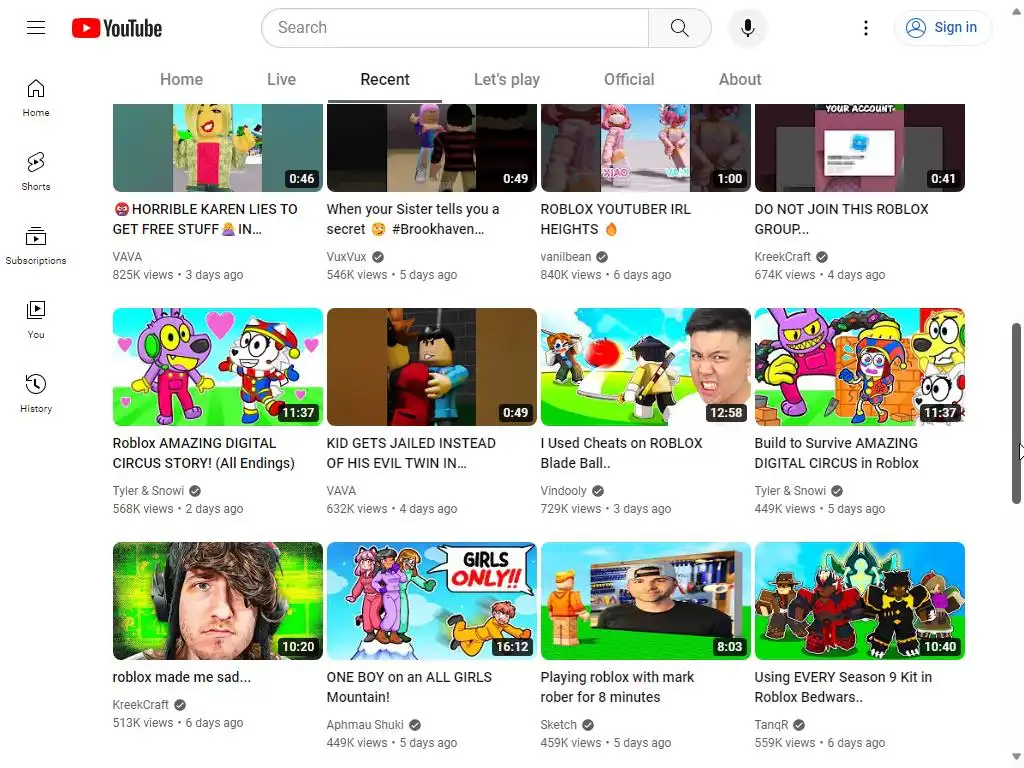Open the You library section

(36, 319)
